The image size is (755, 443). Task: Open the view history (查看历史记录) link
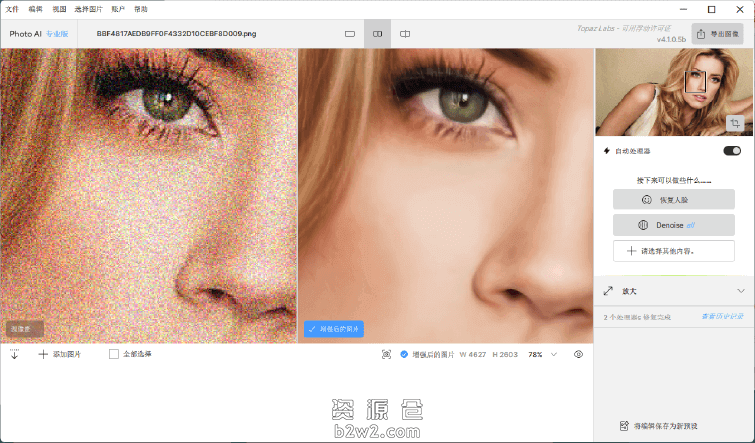(722, 317)
